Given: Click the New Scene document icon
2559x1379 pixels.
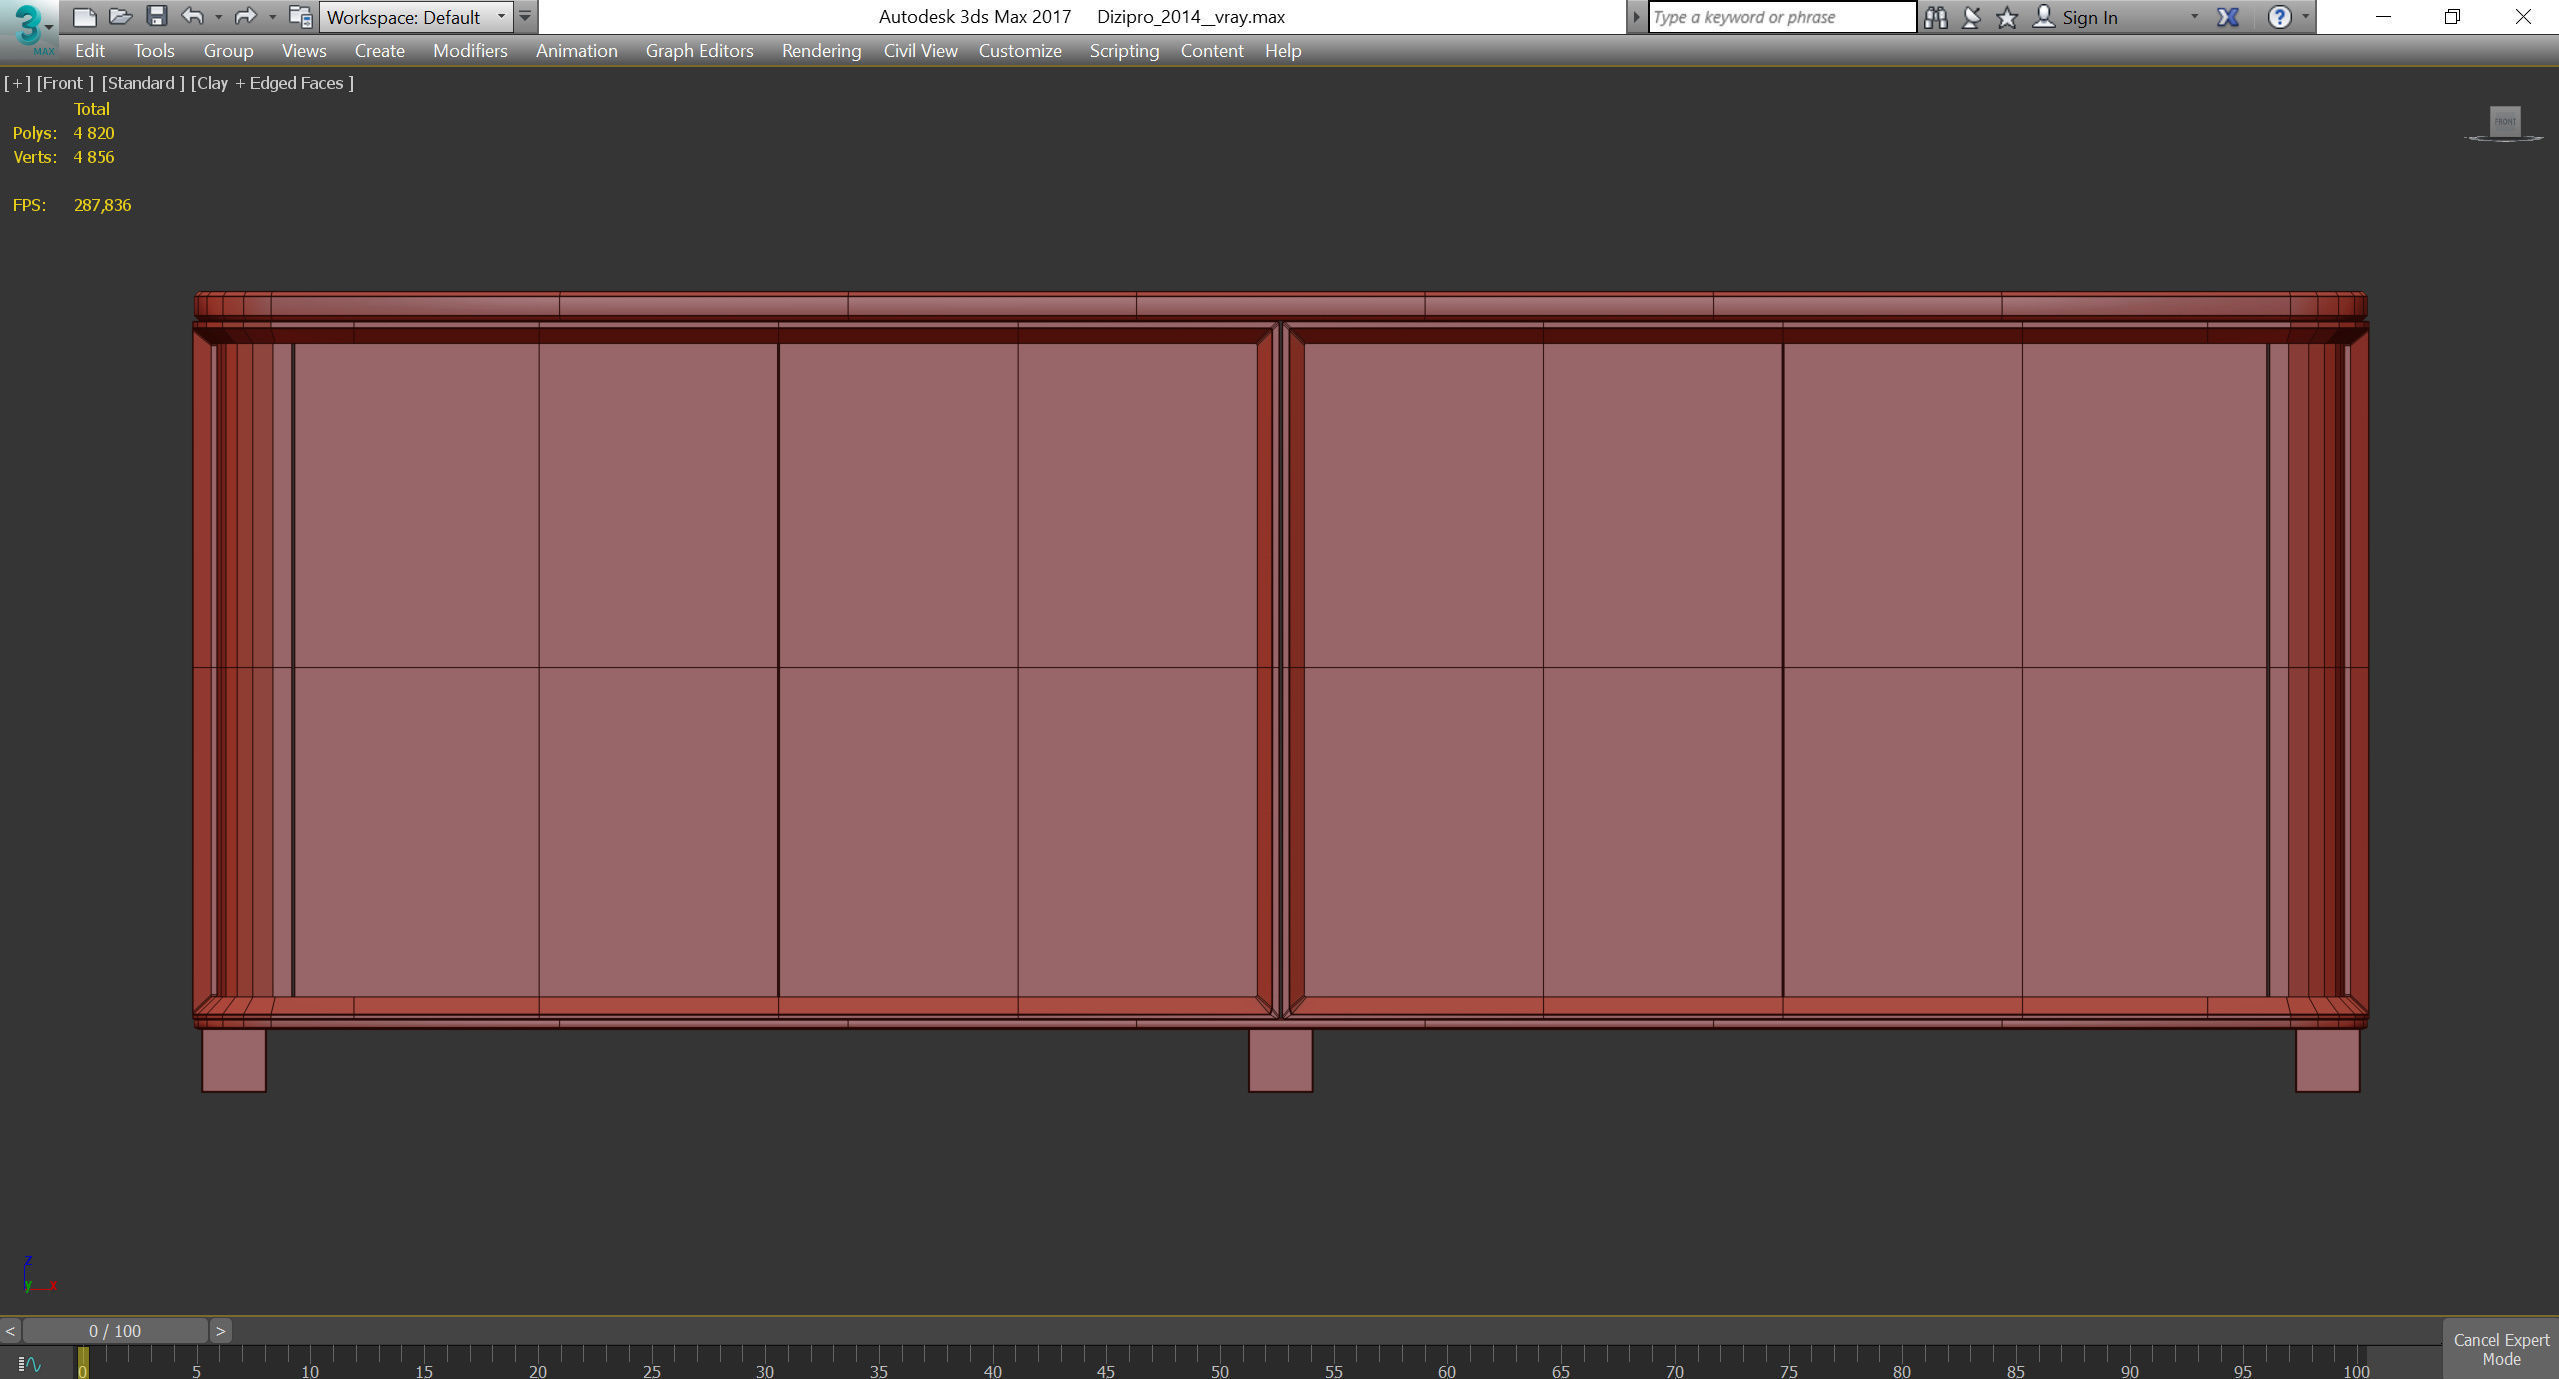Looking at the screenshot, I should 85,17.
